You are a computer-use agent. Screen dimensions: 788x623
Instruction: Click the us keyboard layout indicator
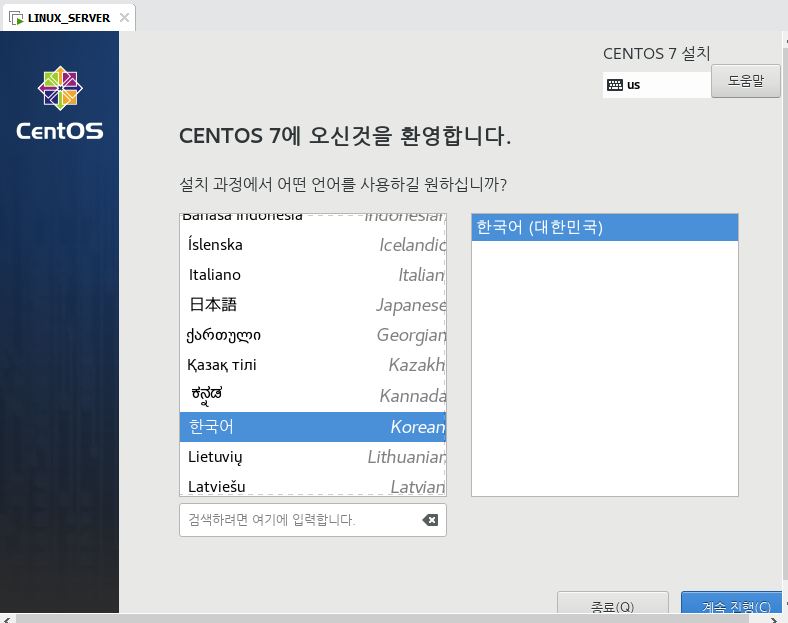[x=656, y=85]
